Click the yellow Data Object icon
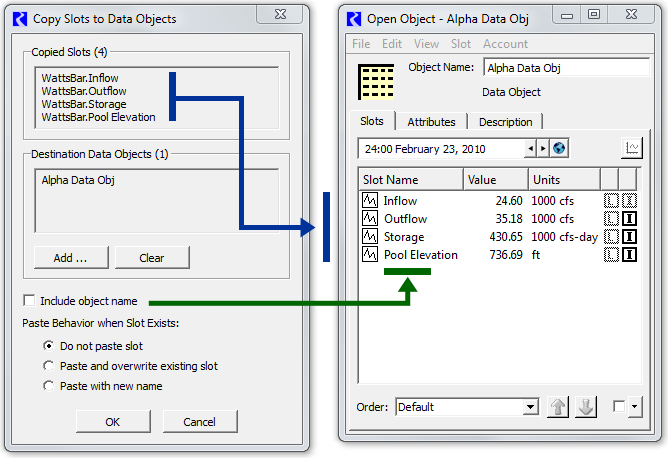The image size is (668, 458). pyautogui.click(x=376, y=81)
